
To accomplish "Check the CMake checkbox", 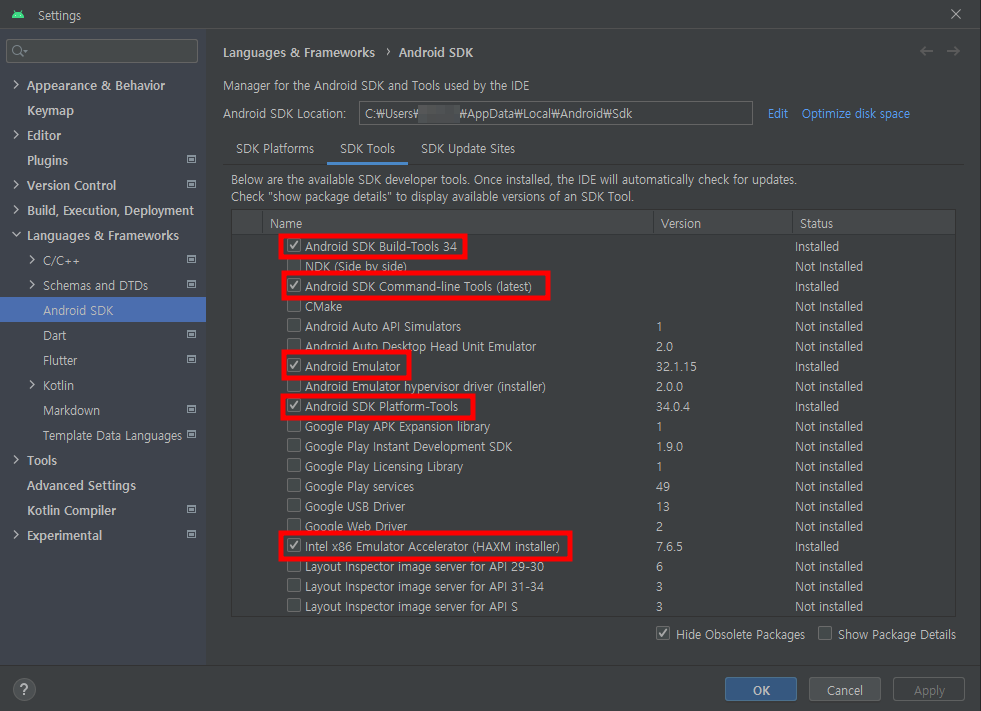I will point(293,306).
